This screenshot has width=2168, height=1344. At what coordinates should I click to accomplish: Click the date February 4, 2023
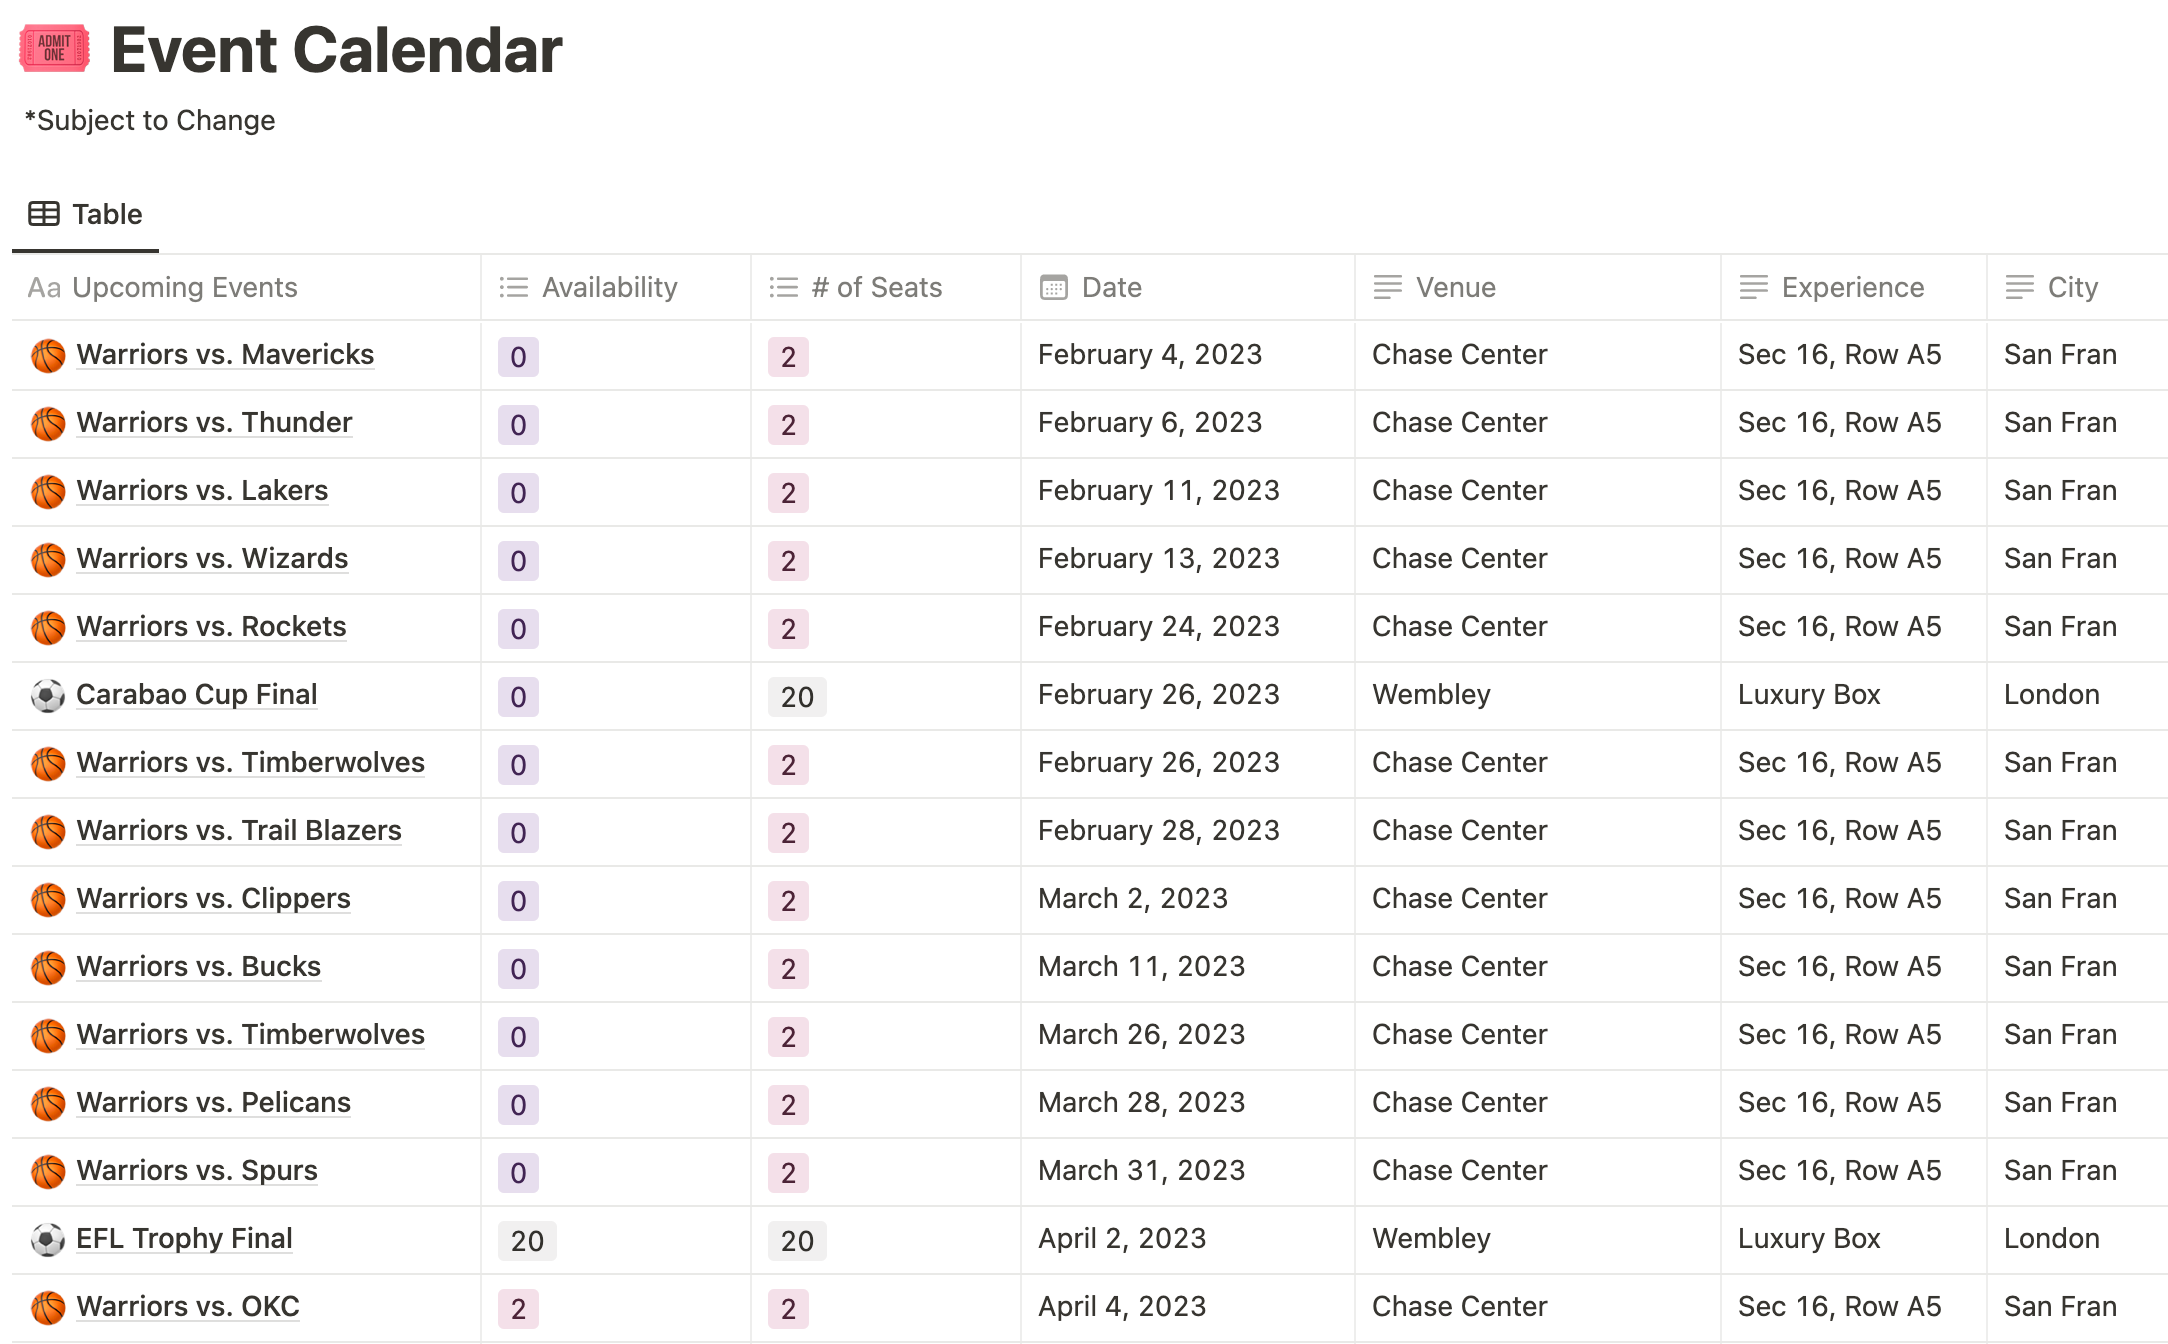coord(1150,354)
